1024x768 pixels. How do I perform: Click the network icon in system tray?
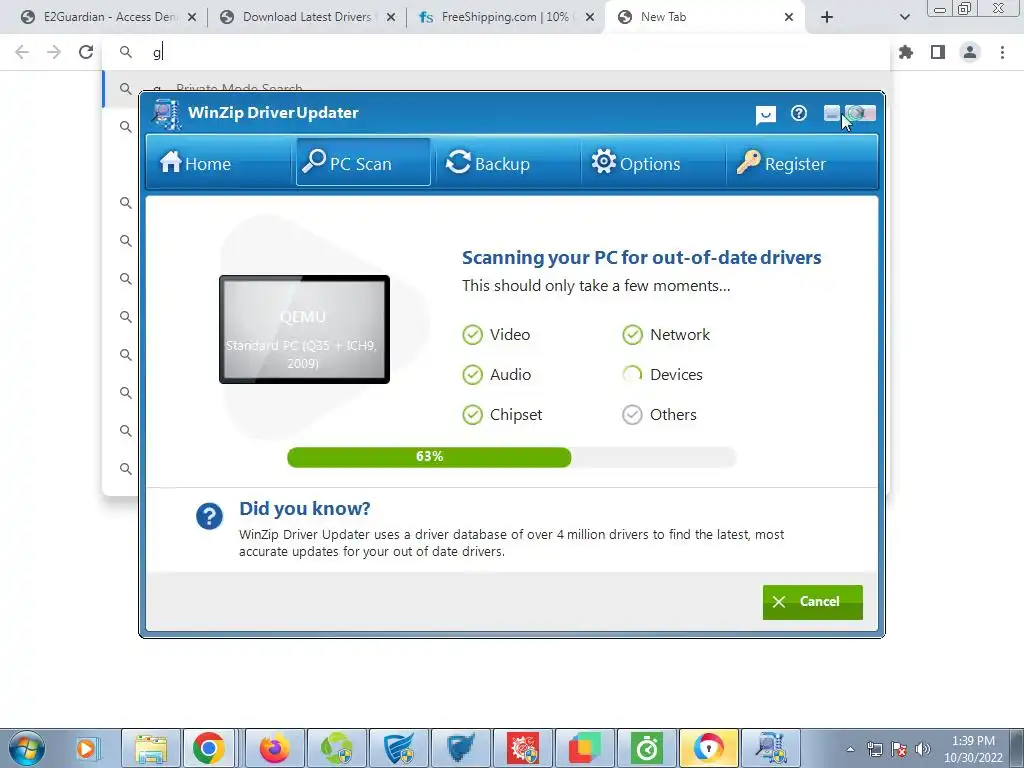click(874, 749)
